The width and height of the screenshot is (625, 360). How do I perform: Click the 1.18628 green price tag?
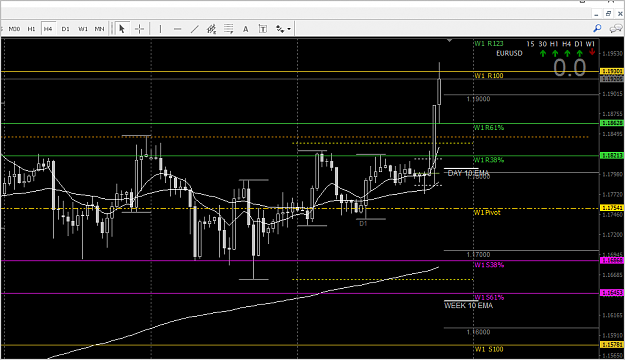point(612,123)
